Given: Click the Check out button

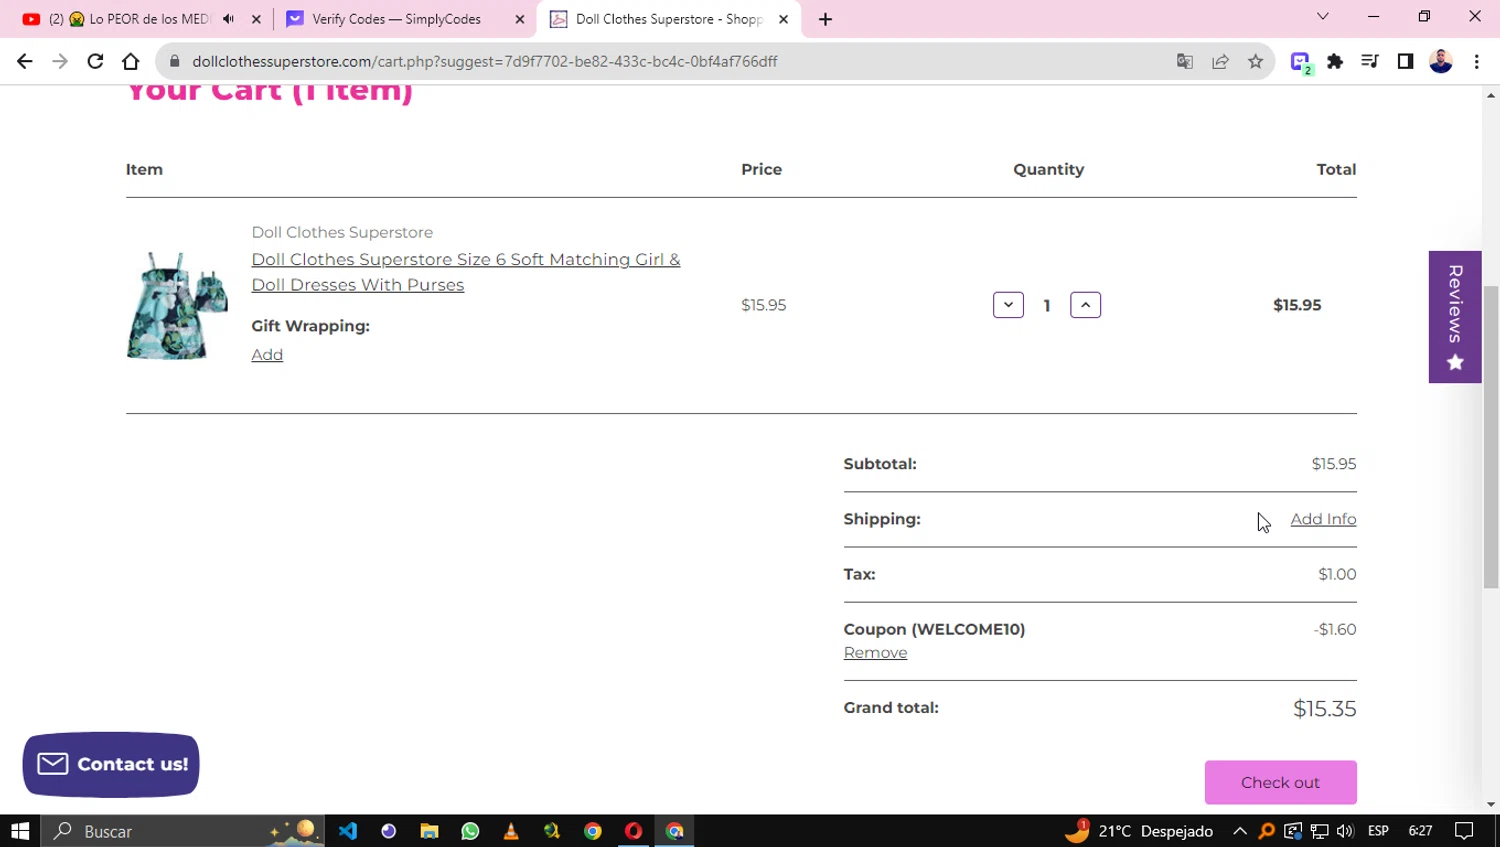Looking at the screenshot, I should (1280, 782).
